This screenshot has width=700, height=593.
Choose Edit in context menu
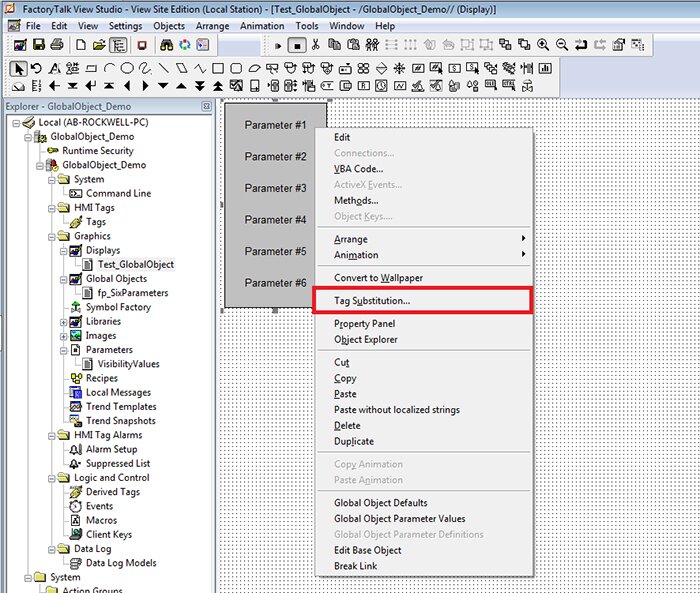coord(423,137)
